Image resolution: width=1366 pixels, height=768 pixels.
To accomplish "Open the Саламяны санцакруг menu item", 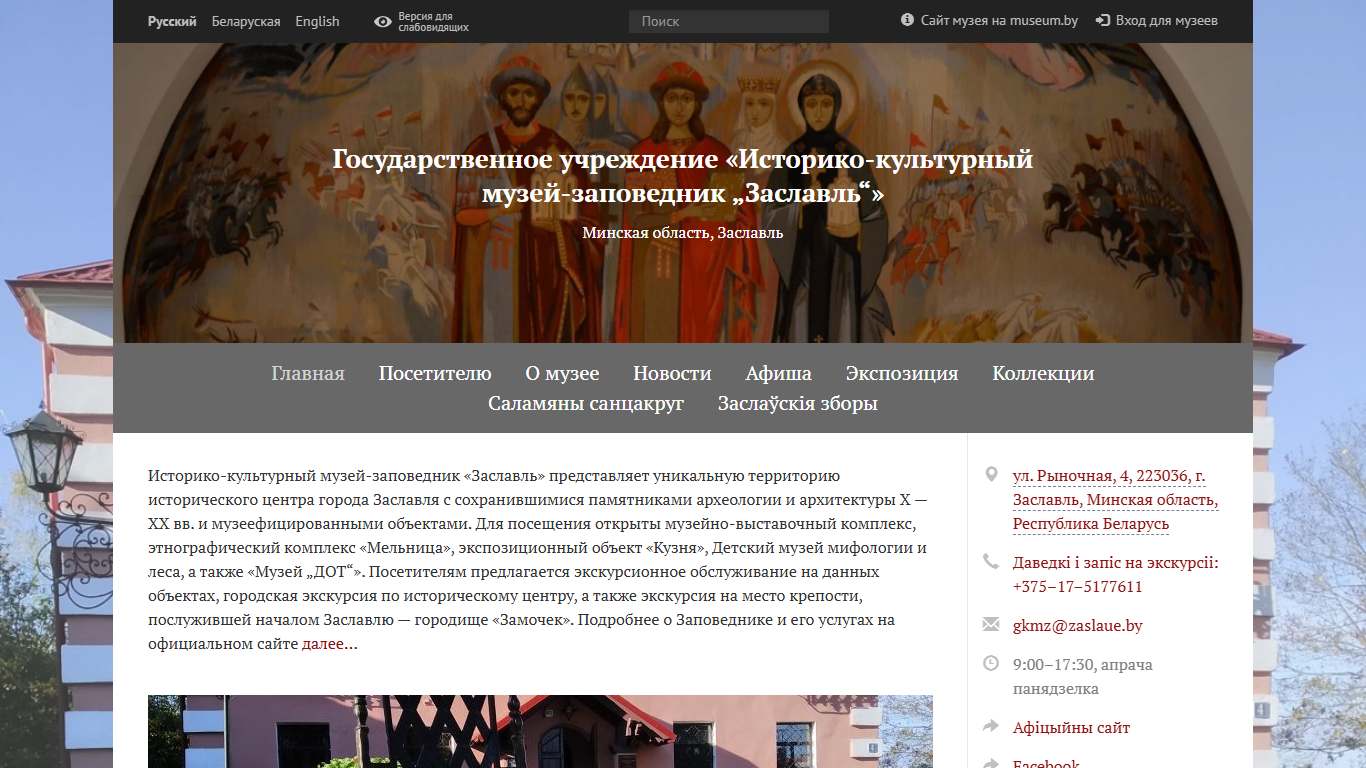I will 586,404.
